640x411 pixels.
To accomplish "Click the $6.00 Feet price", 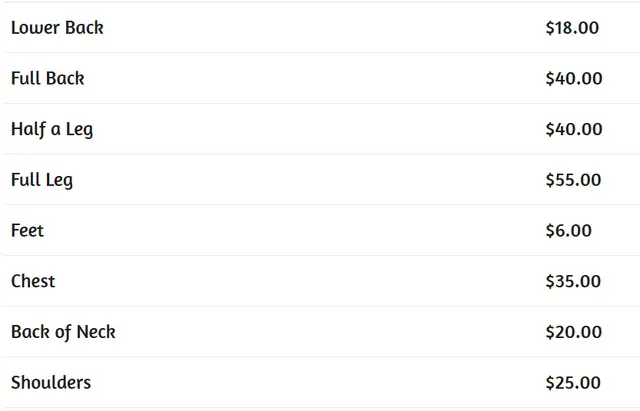I will [x=569, y=231].
